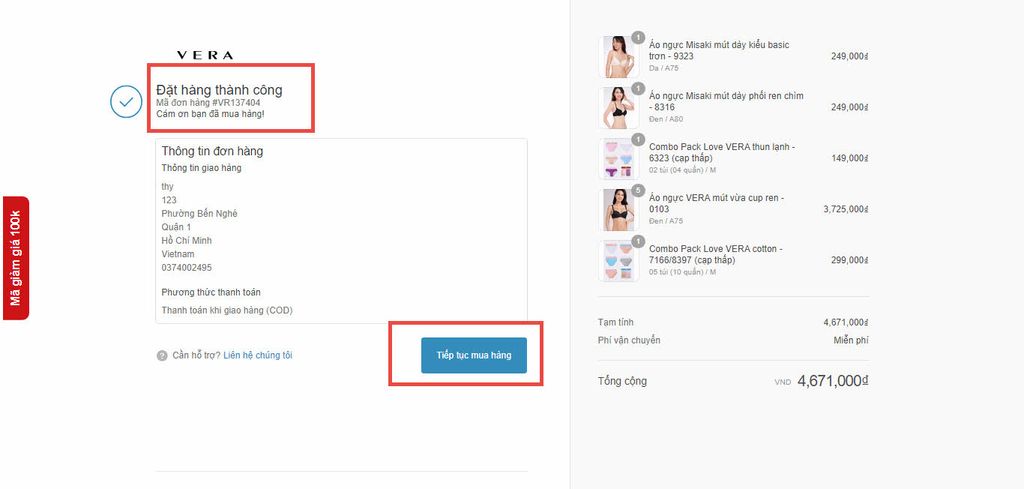Open the 'Mã giảm giá 100k' side tab
Image resolution: width=1024 pixels, height=489 pixels.
tap(16, 258)
